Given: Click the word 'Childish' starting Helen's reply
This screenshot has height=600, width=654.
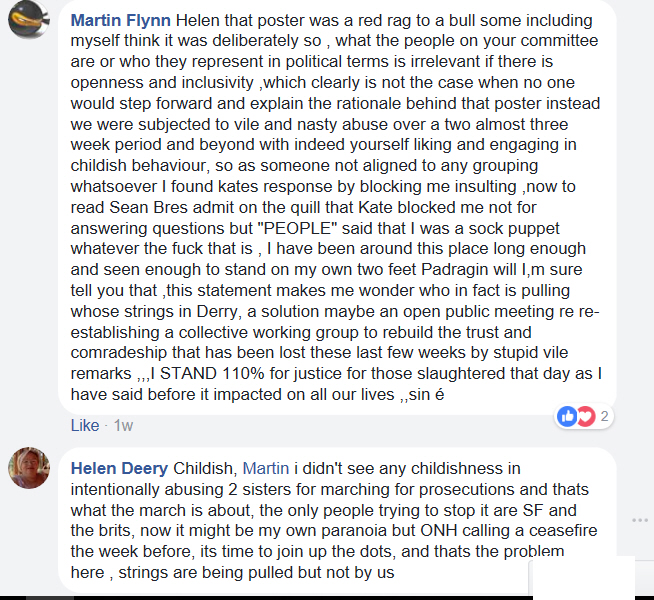Looking at the screenshot, I should (x=205, y=468).
